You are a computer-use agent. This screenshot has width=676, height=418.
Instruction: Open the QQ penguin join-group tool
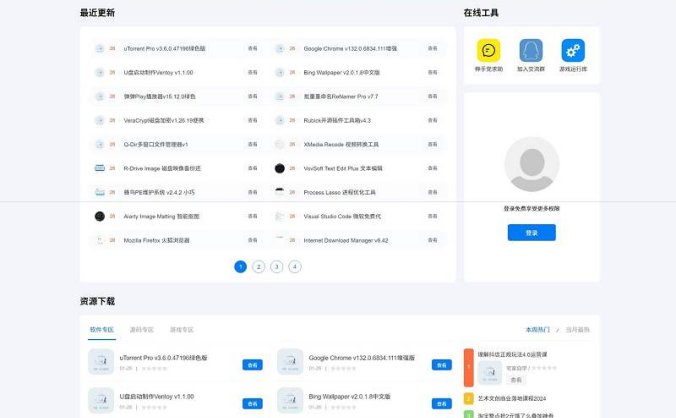[531, 50]
